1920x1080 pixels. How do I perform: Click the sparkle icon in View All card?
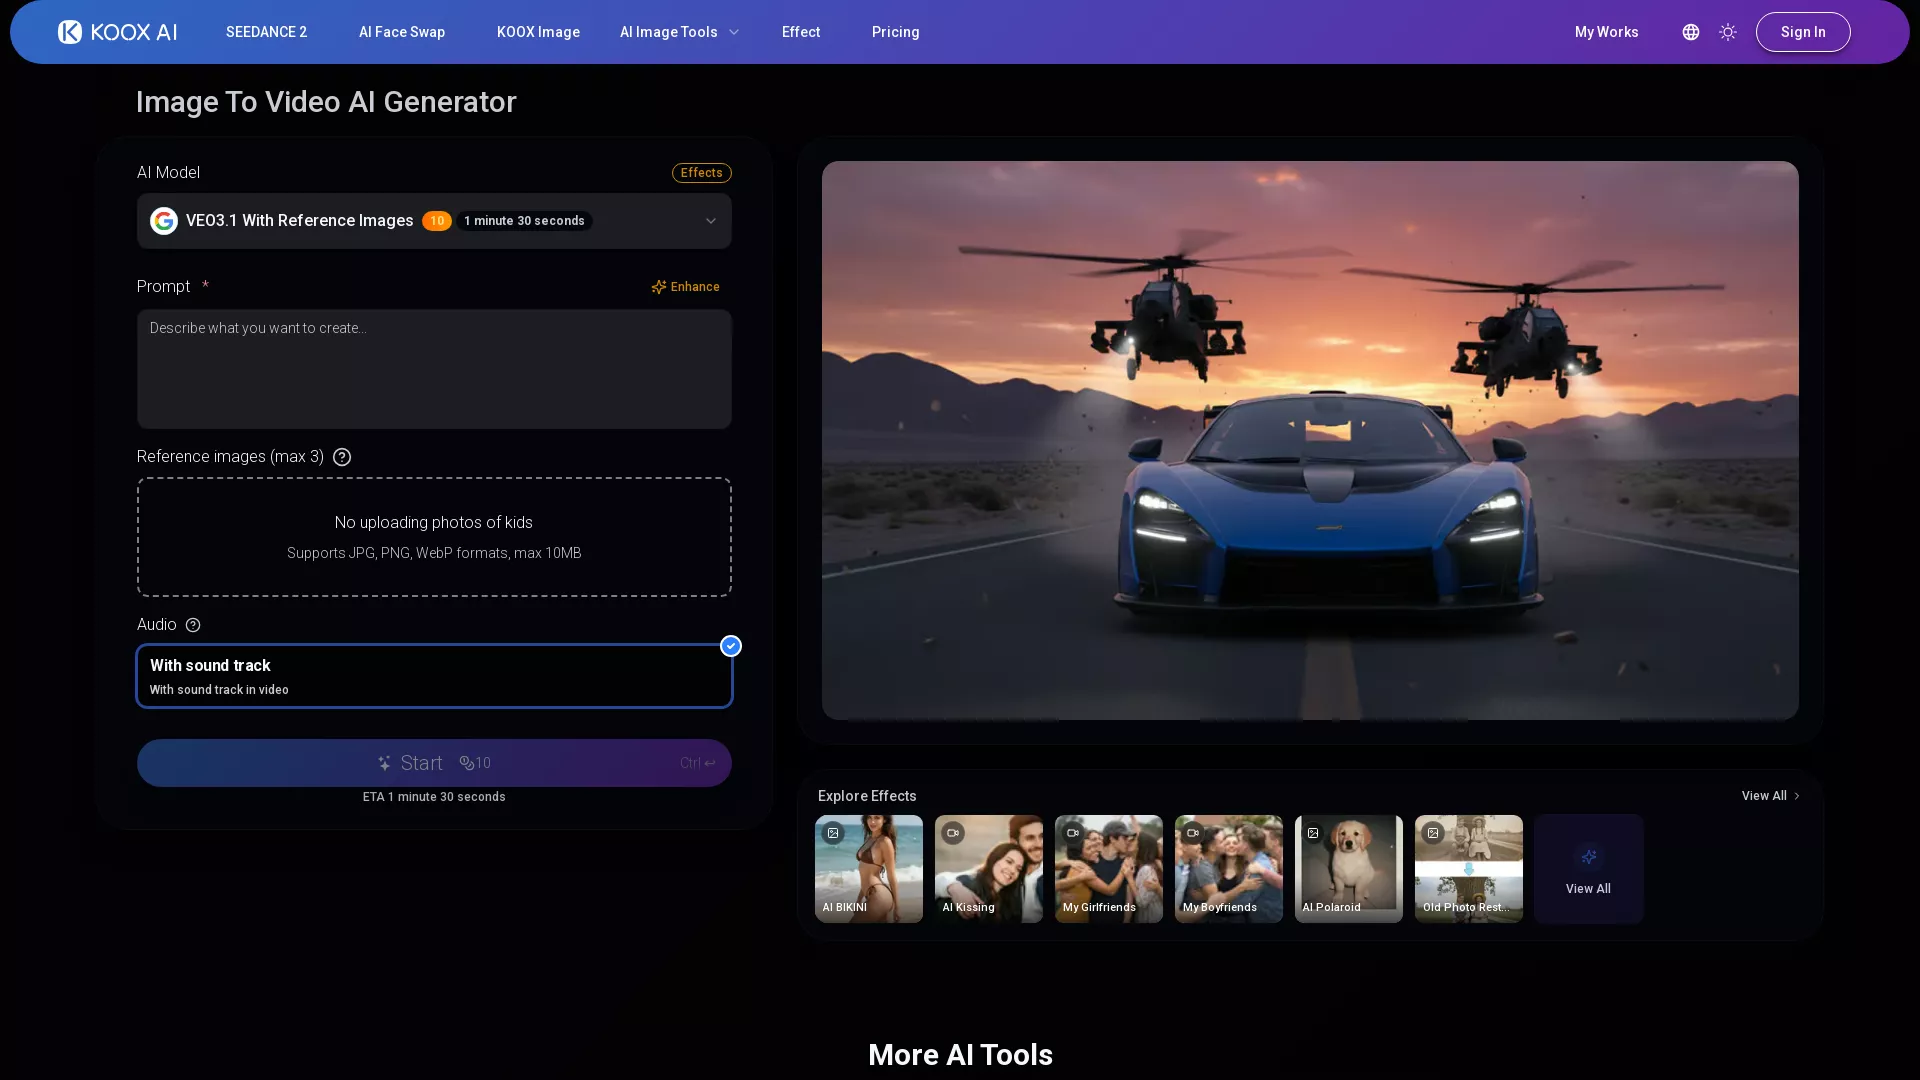pyautogui.click(x=1588, y=856)
